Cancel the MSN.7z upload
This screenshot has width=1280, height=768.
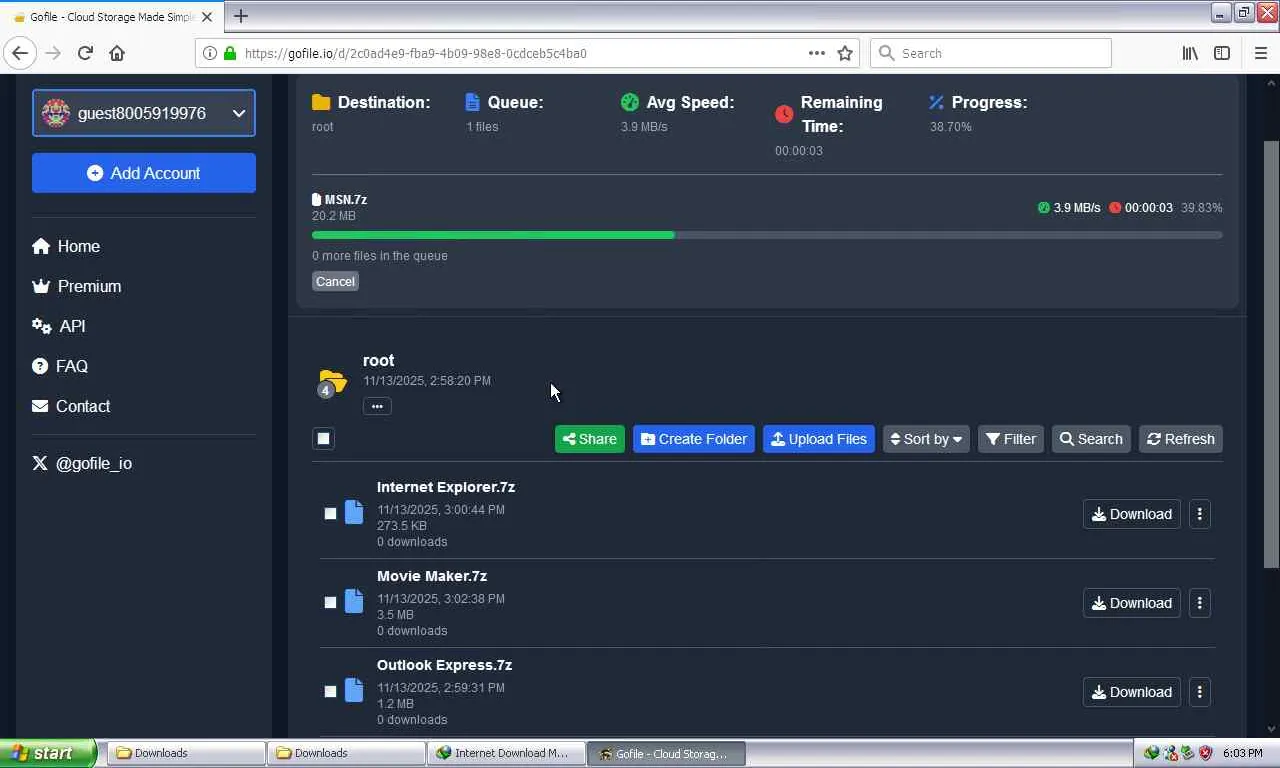click(335, 281)
